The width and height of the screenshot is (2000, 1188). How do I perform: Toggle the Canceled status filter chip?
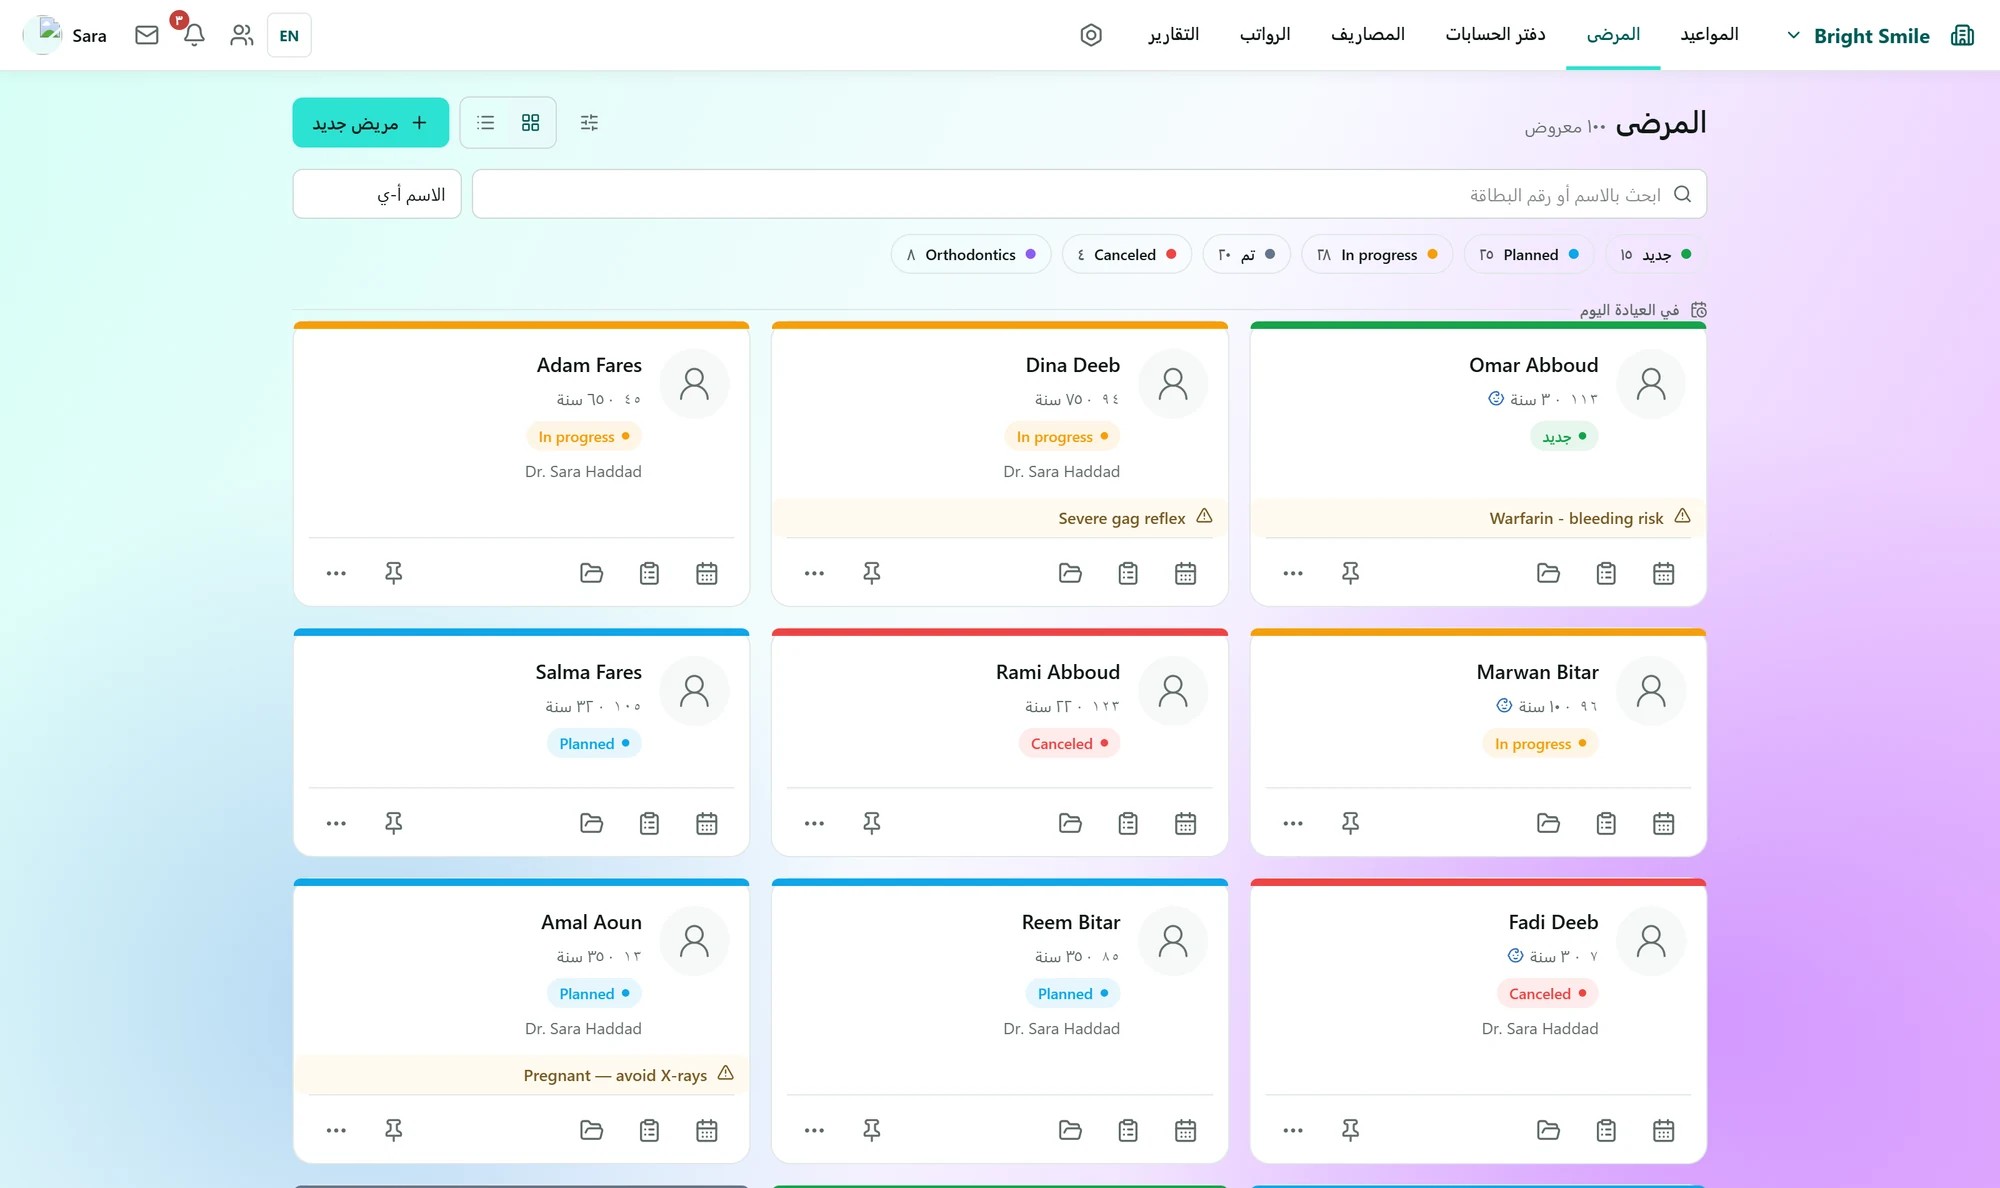tap(1126, 254)
